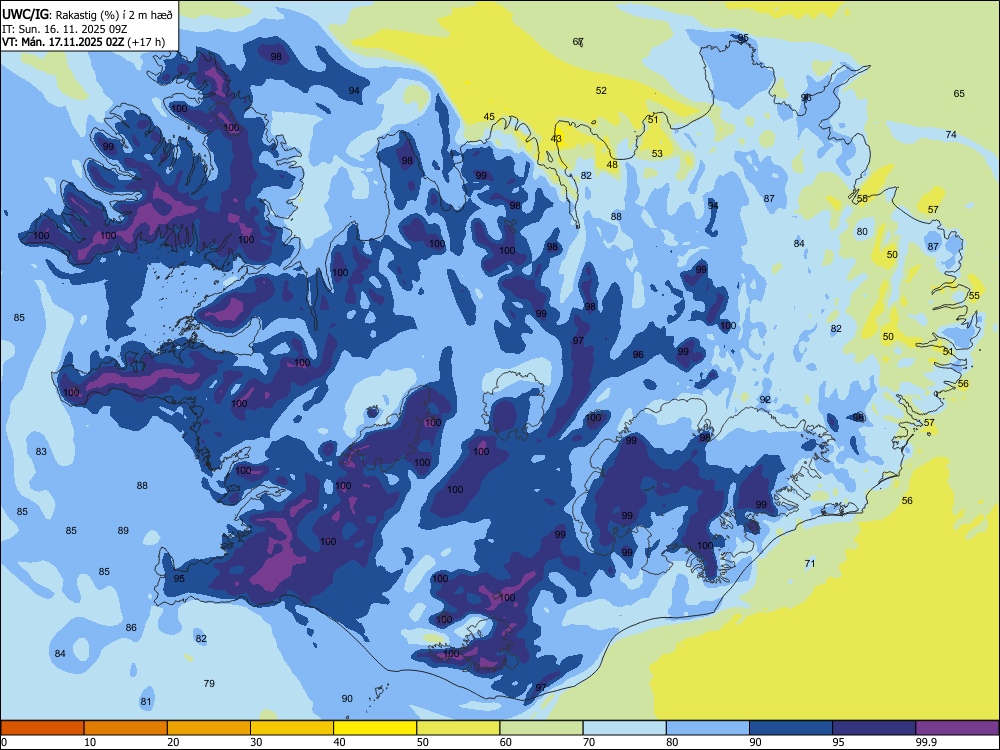
Task: Click the humidity value 45 on the map
Action: click(489, 117)
